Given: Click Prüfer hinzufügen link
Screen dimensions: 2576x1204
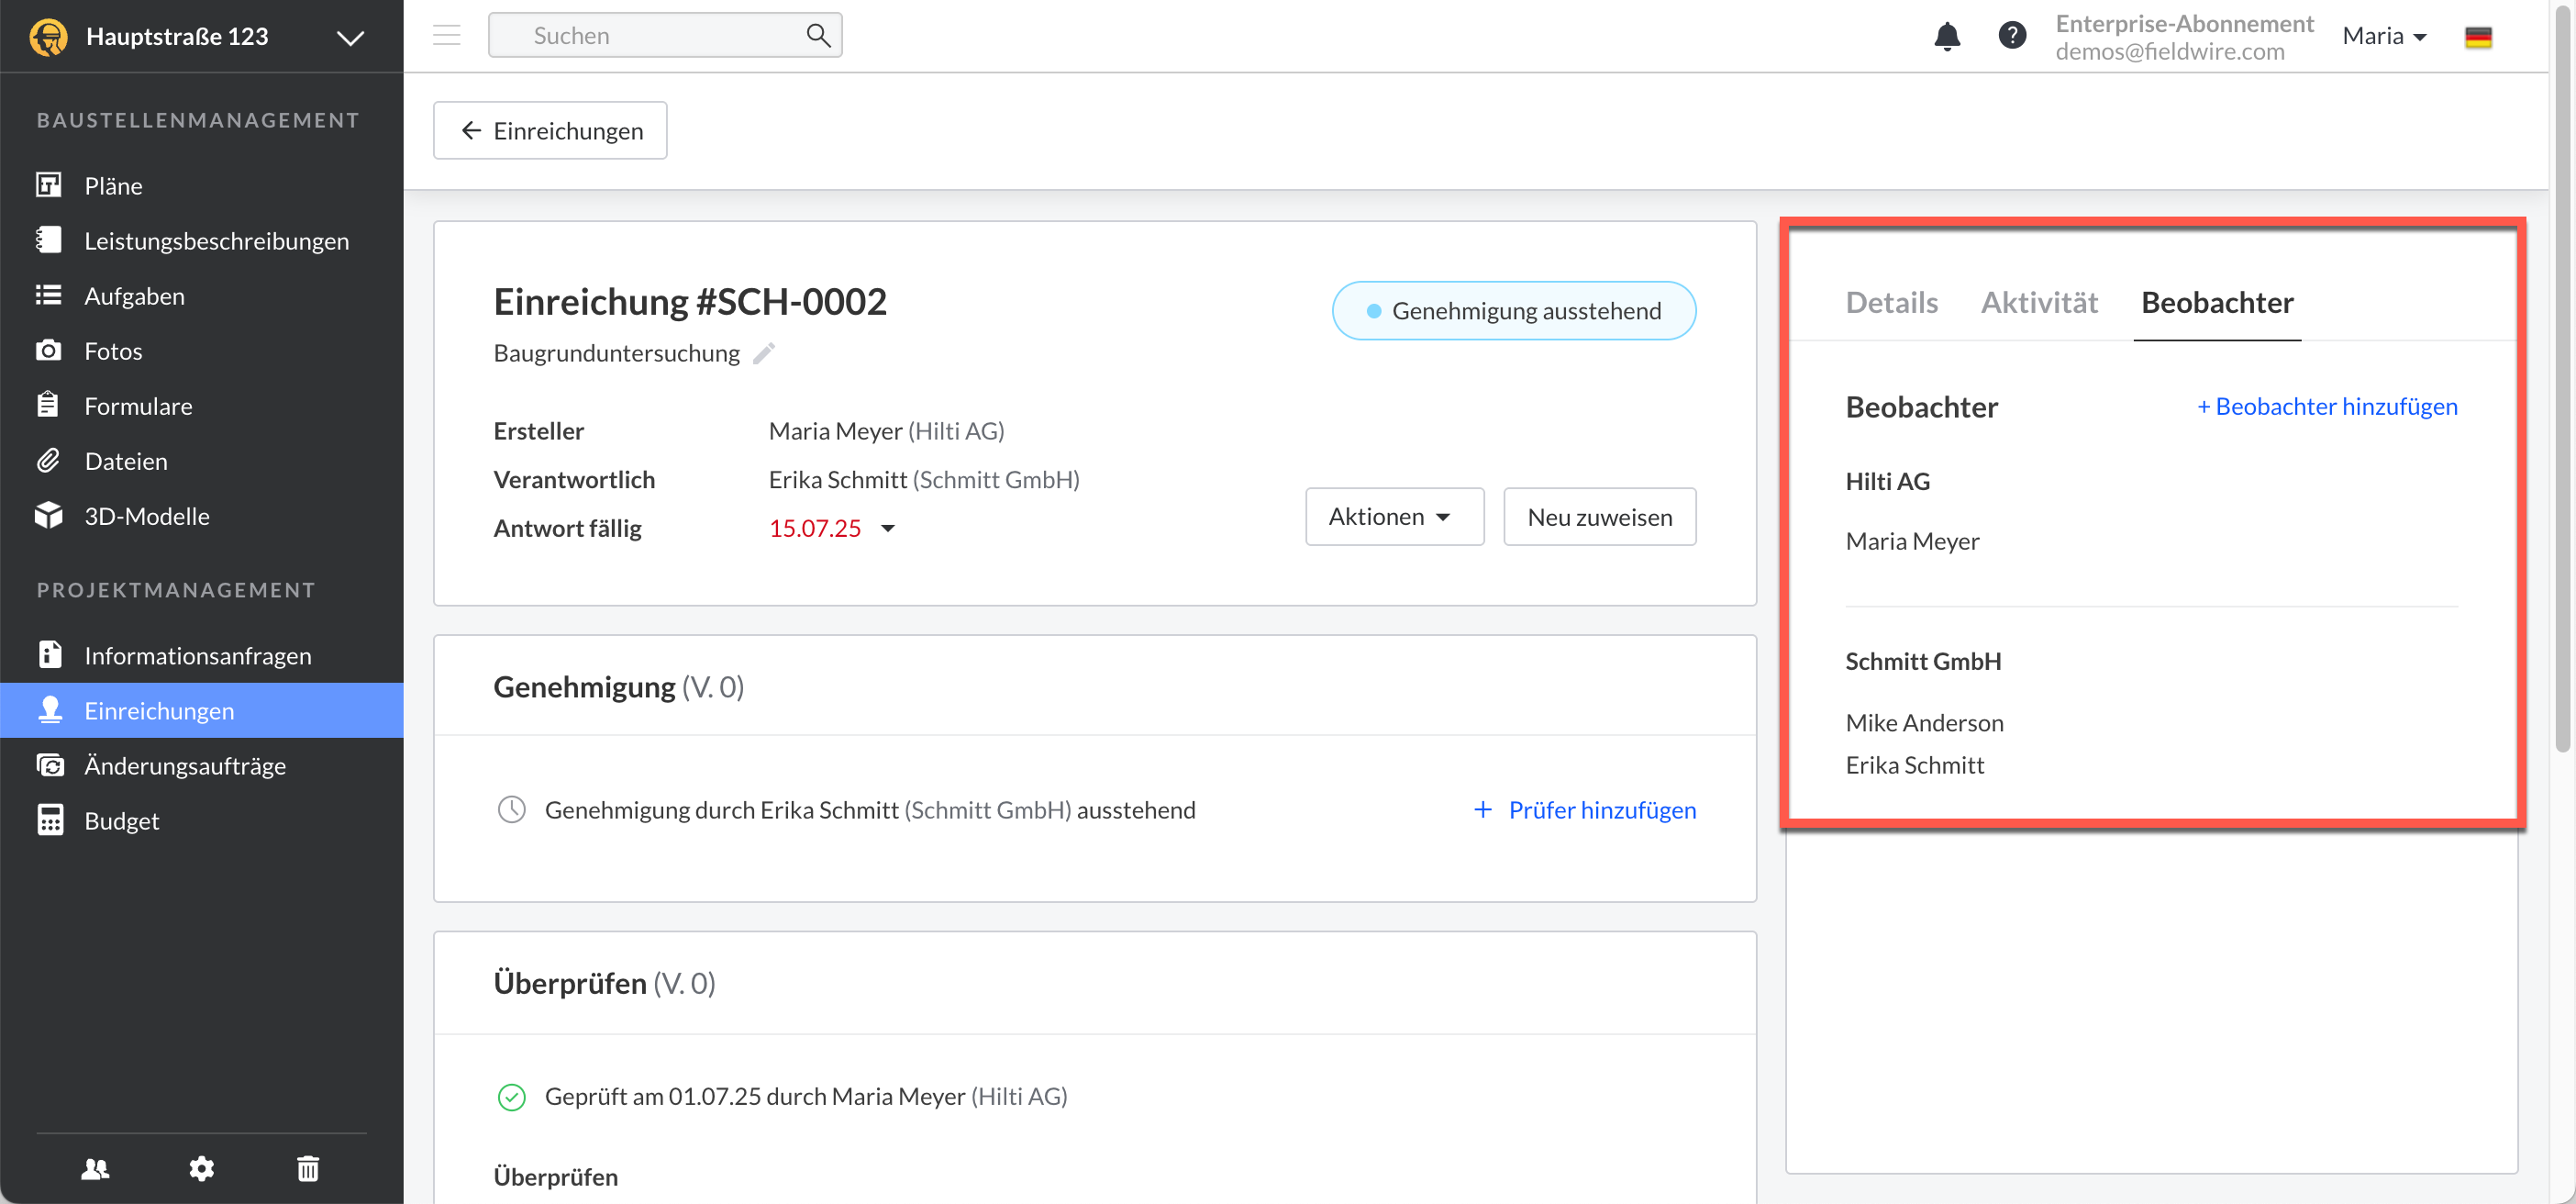Looking at the screenshot, I should (x=1585, y=810).
